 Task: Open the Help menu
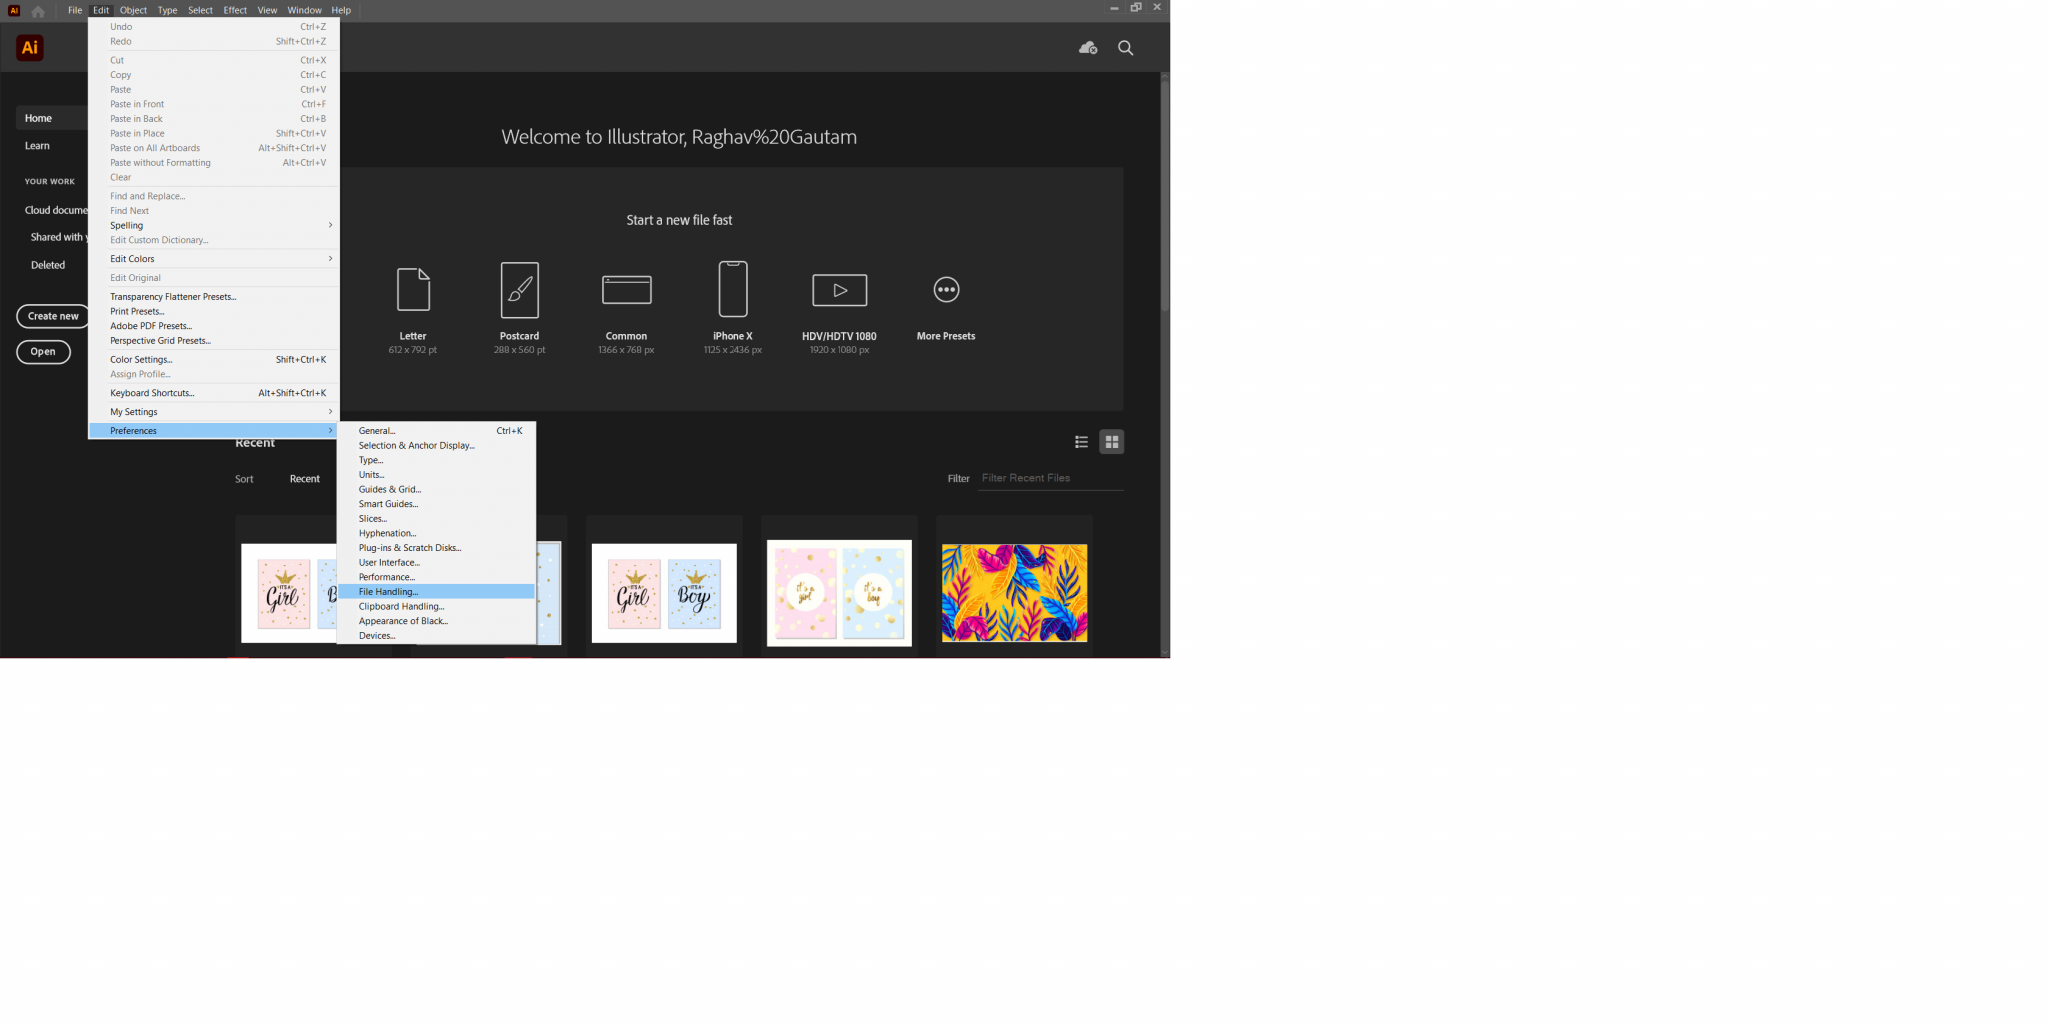pos(341,10)
